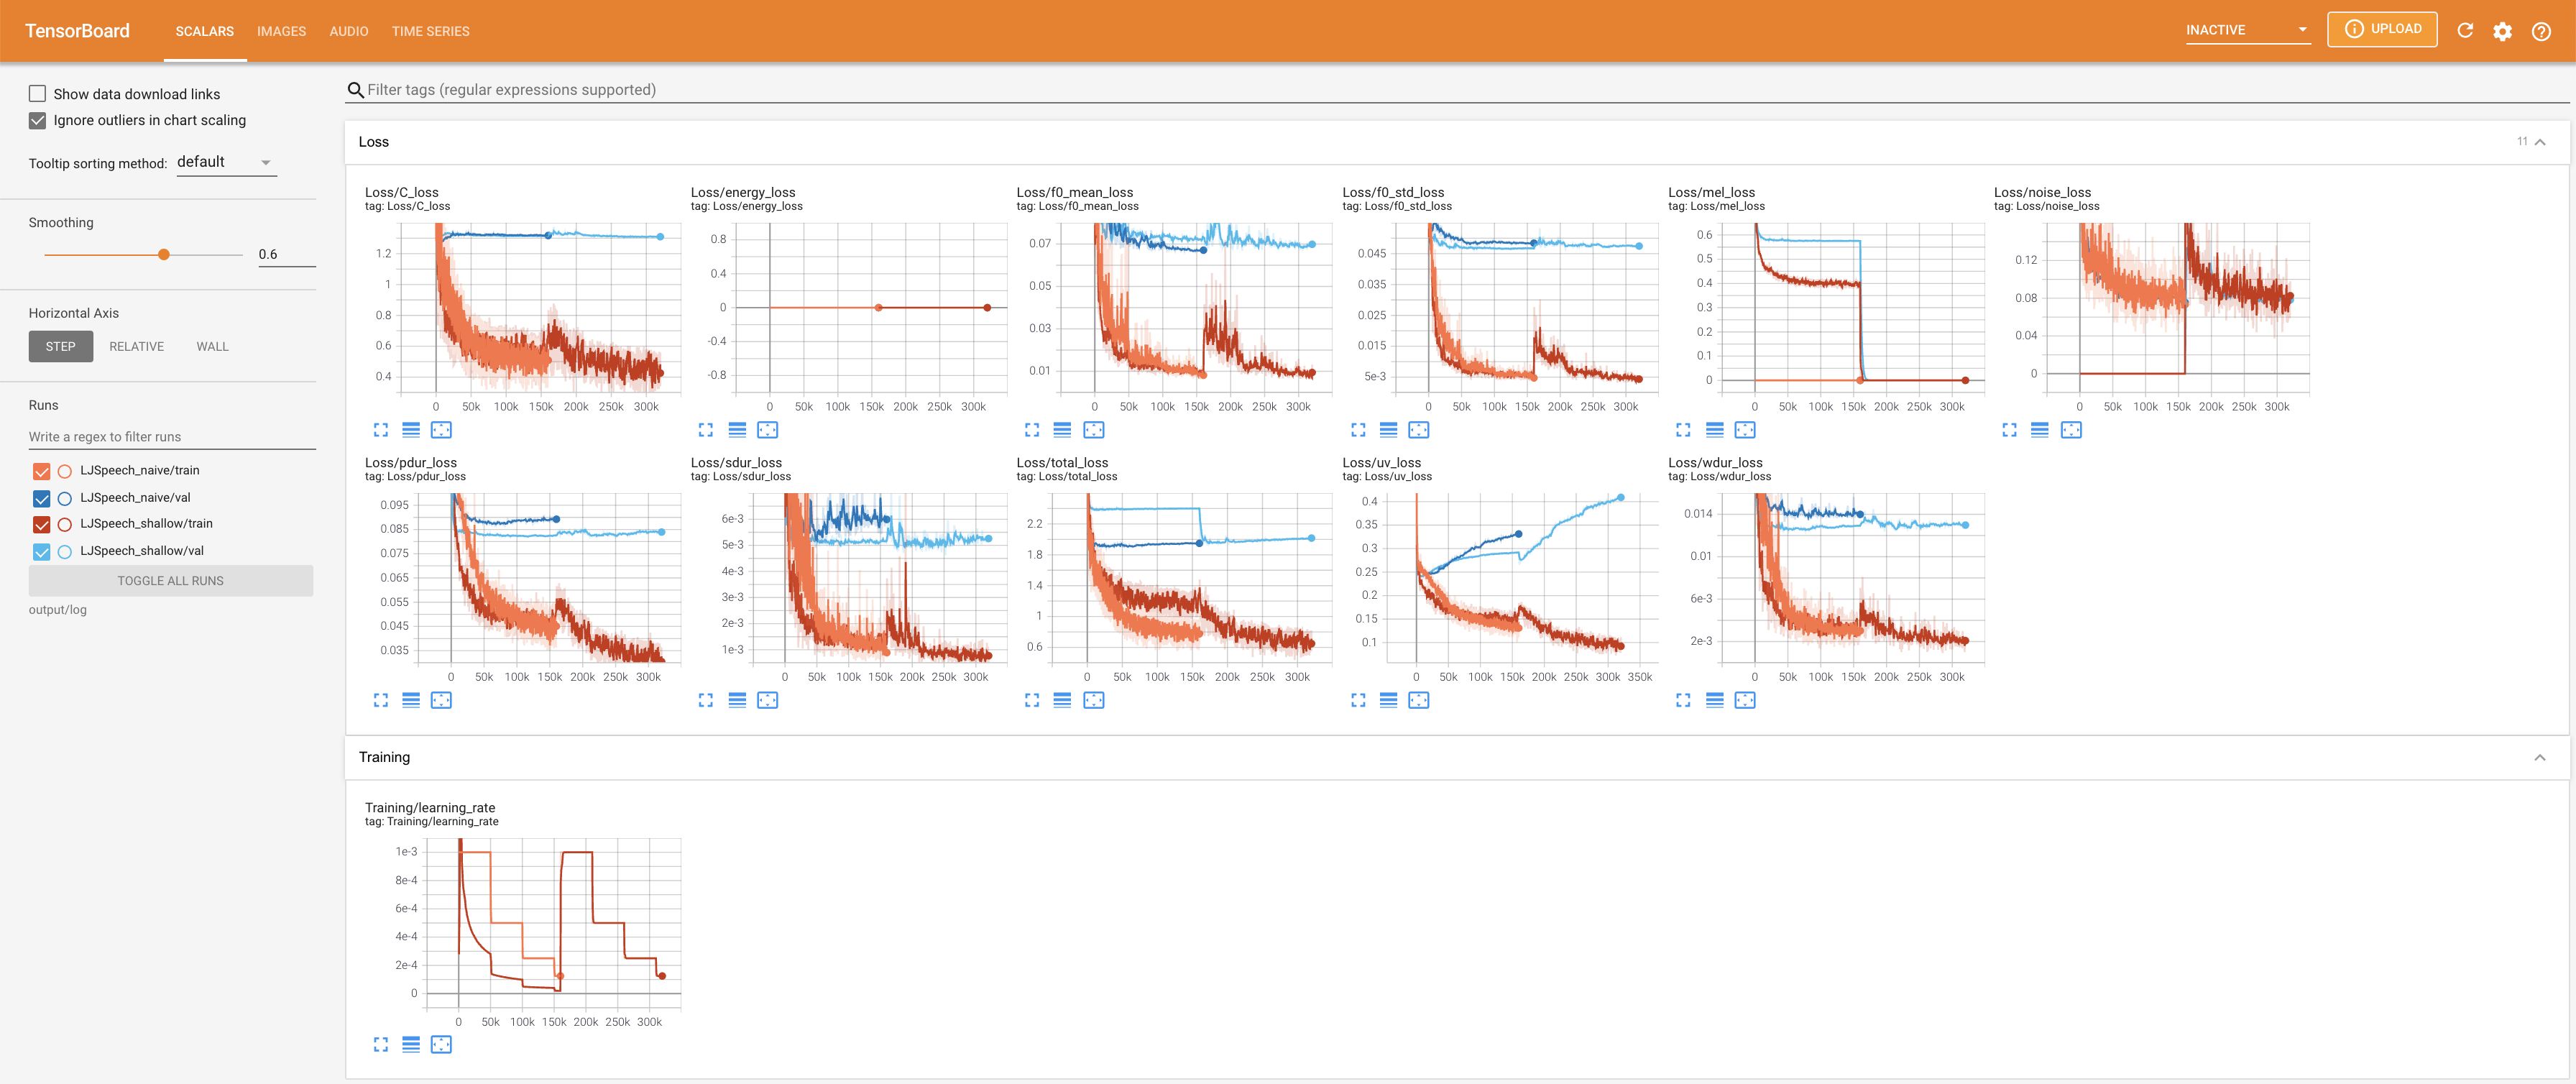Fit domain to data on Loss/mel_loss chart
Screen dimensions: 2576x1084
tap(1745, 430)
